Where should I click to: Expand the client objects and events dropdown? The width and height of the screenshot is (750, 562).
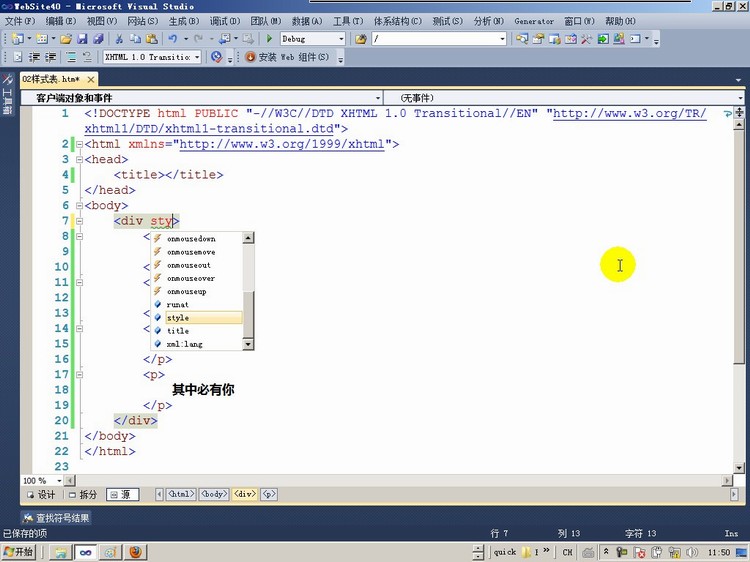coord(378,98)
